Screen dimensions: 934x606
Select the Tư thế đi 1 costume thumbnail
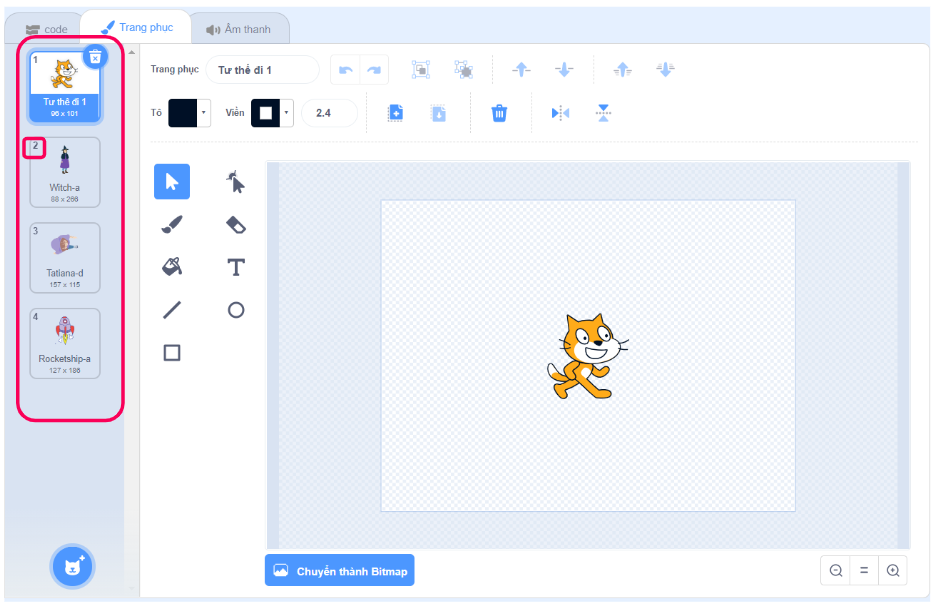click(x=65, y=88)
